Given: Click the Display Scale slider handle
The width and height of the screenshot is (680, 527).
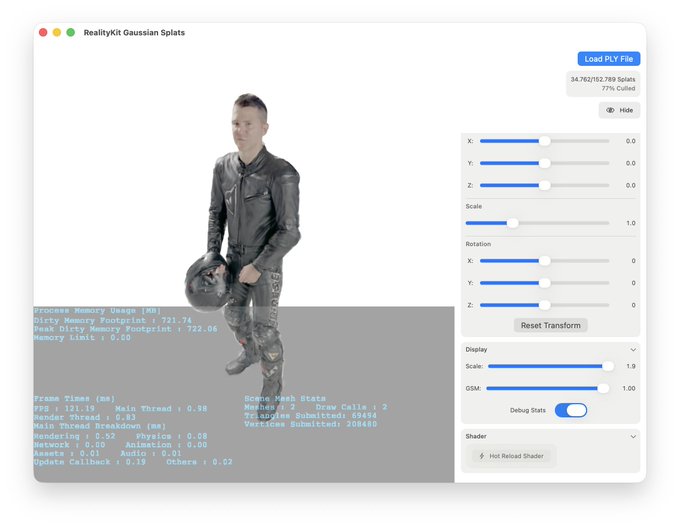Looking at the screenshot, I should pyautogui.click(x=608, y=366).
